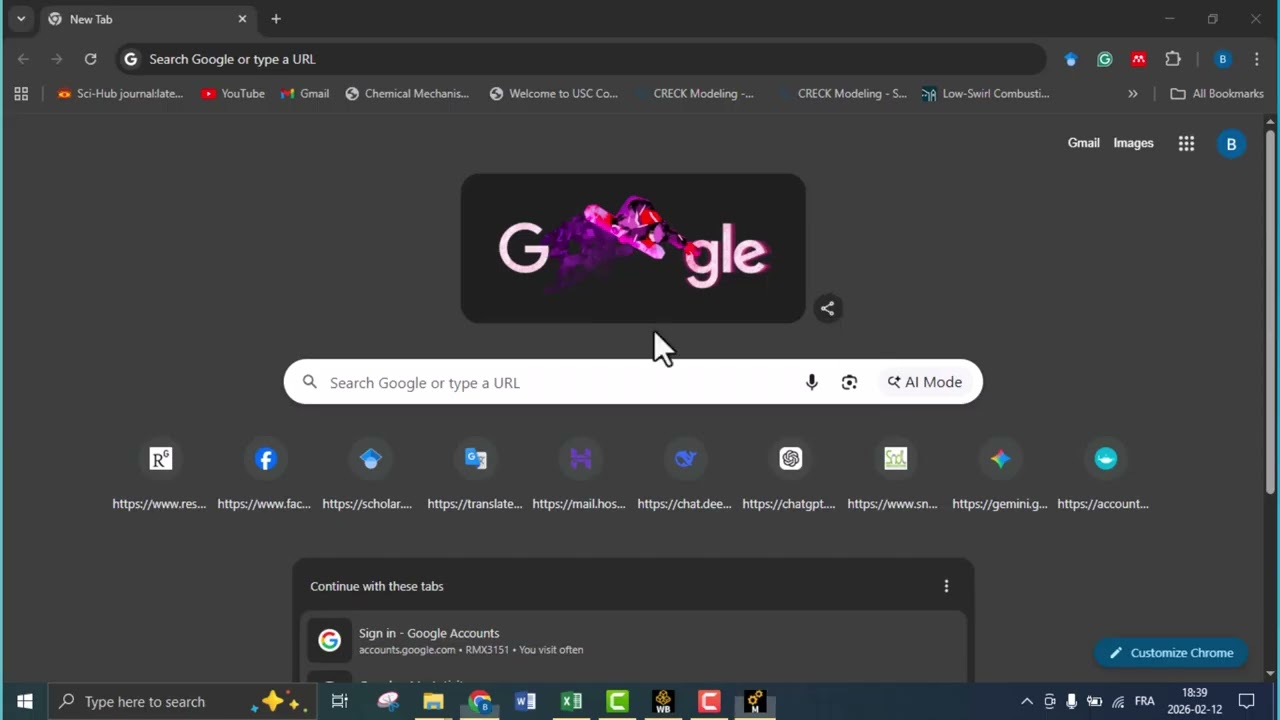Open the Facebook shortcut tile

[265, 475]
